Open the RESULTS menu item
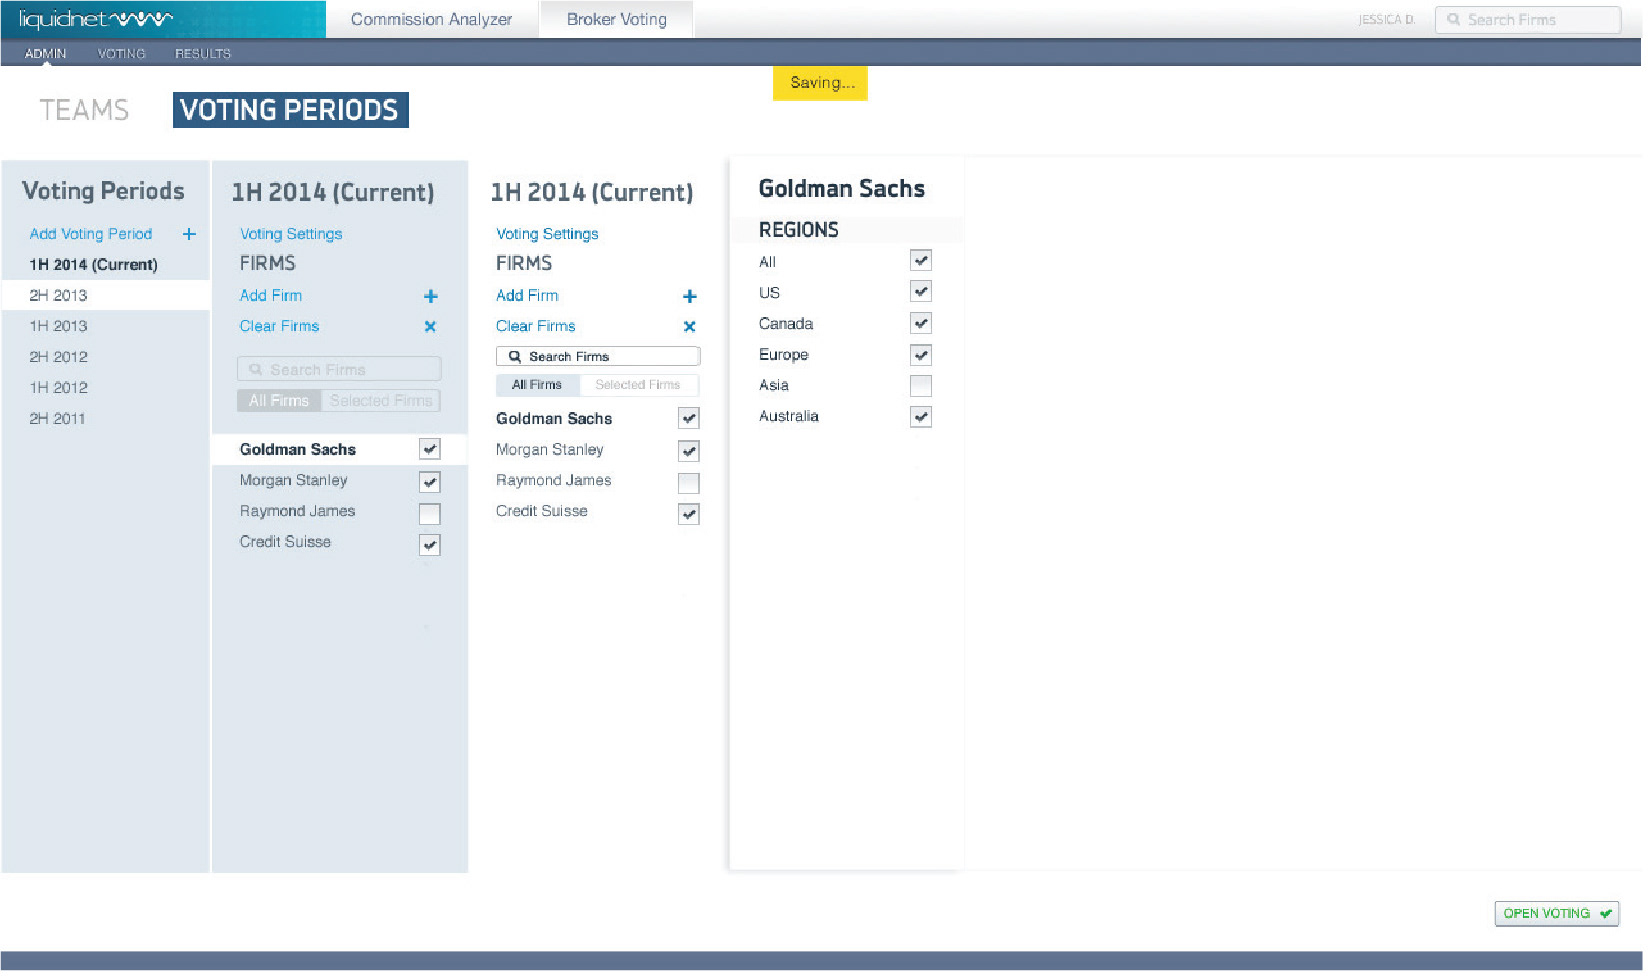The height and width of the screenshot is (980, 1651). [x=204, y=54]
